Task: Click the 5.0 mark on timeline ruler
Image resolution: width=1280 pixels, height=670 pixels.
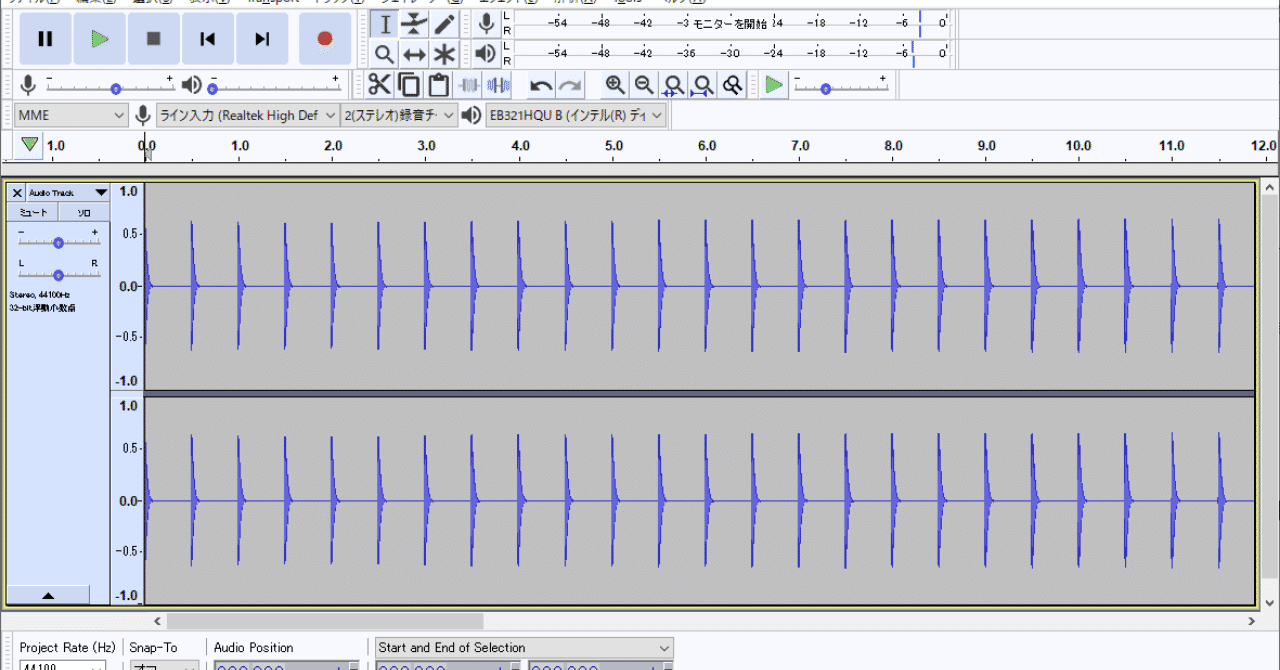Action: click(x=614, y=146)
